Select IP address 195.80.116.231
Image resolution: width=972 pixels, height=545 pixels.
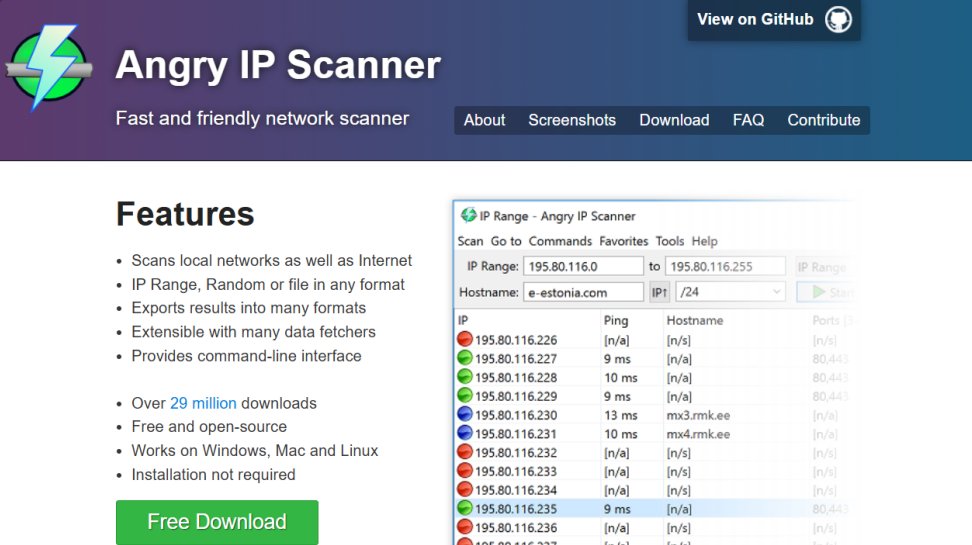[516, 434]
